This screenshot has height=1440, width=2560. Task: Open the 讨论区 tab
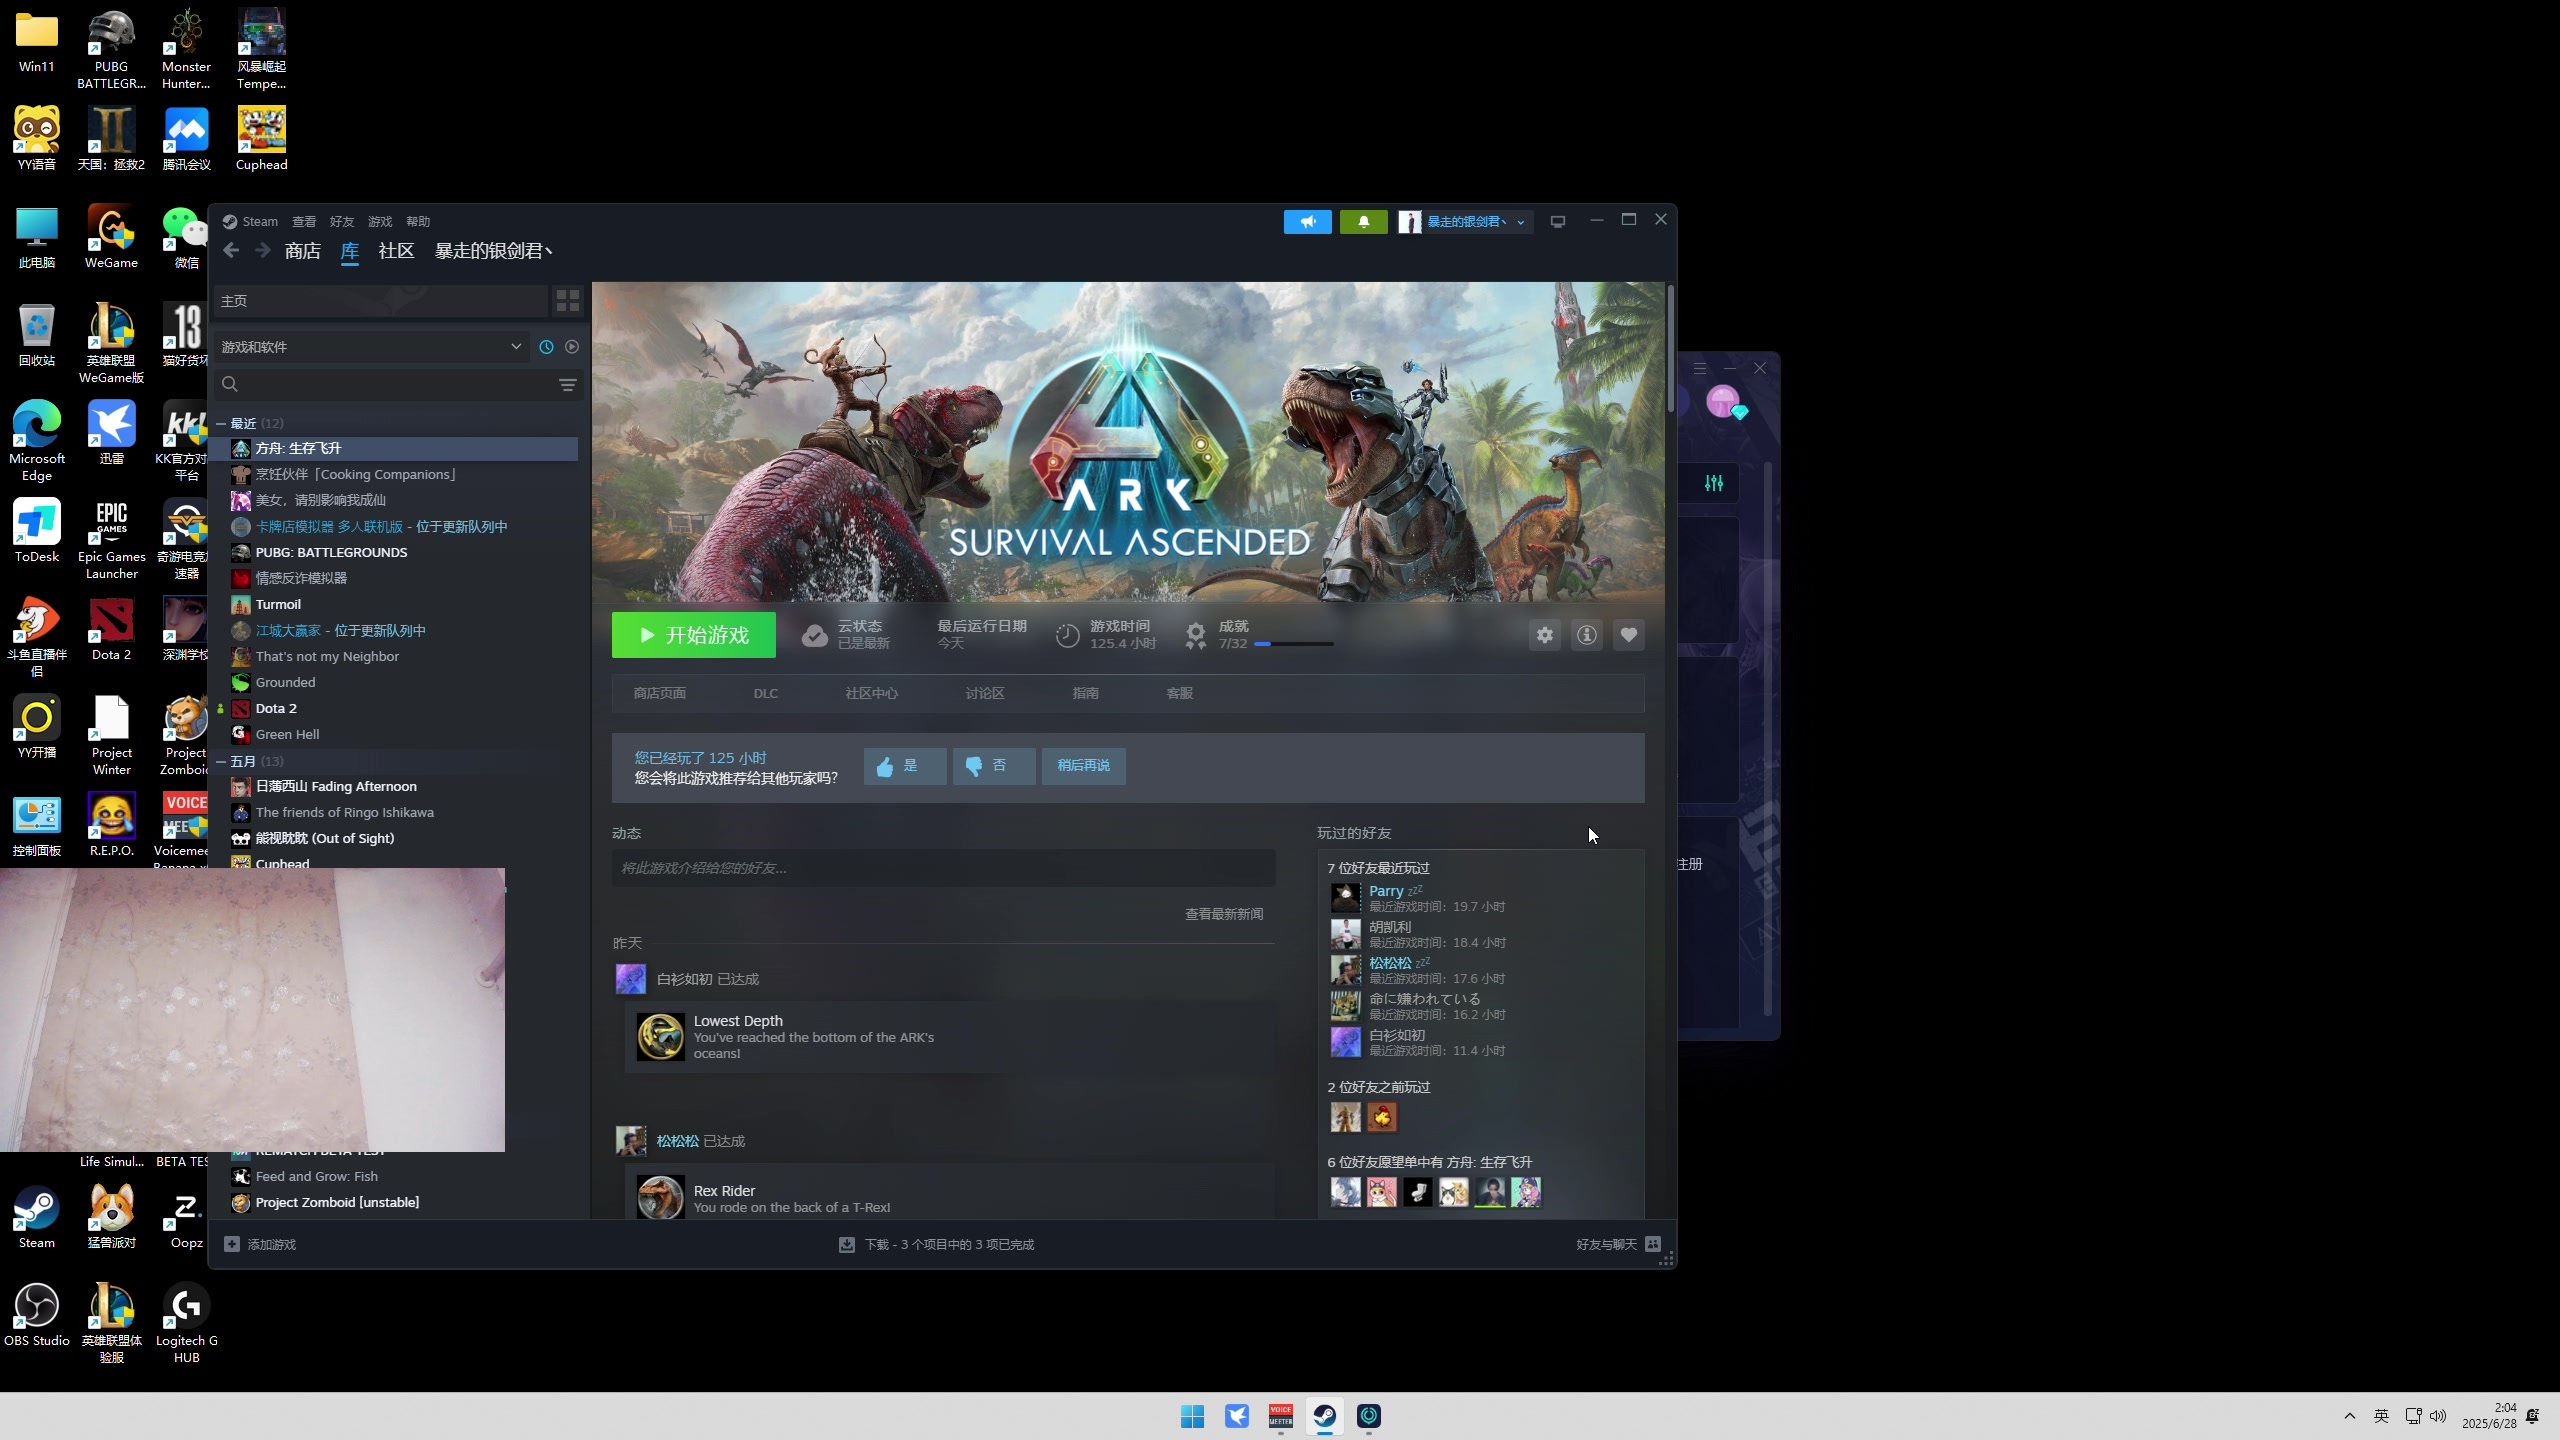point(985,693)
